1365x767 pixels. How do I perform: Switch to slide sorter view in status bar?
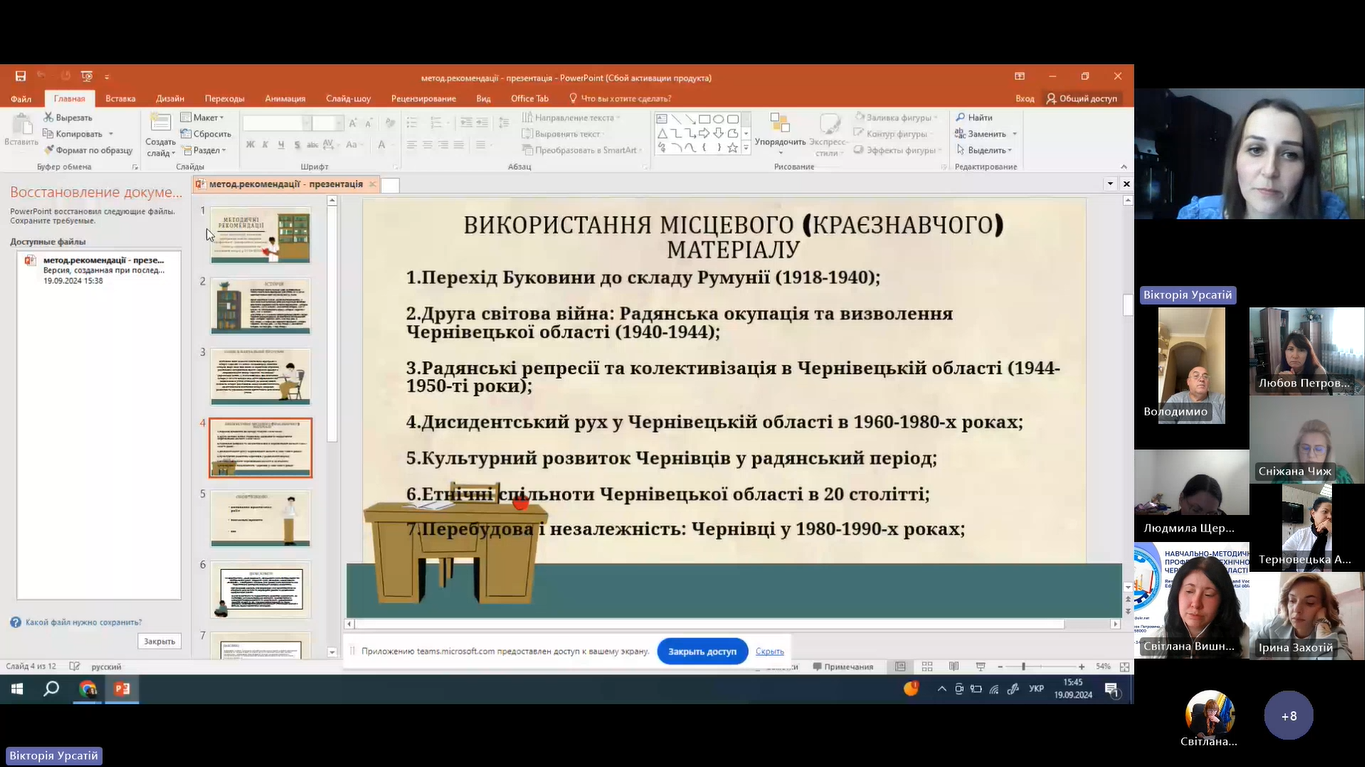(927, 667)
